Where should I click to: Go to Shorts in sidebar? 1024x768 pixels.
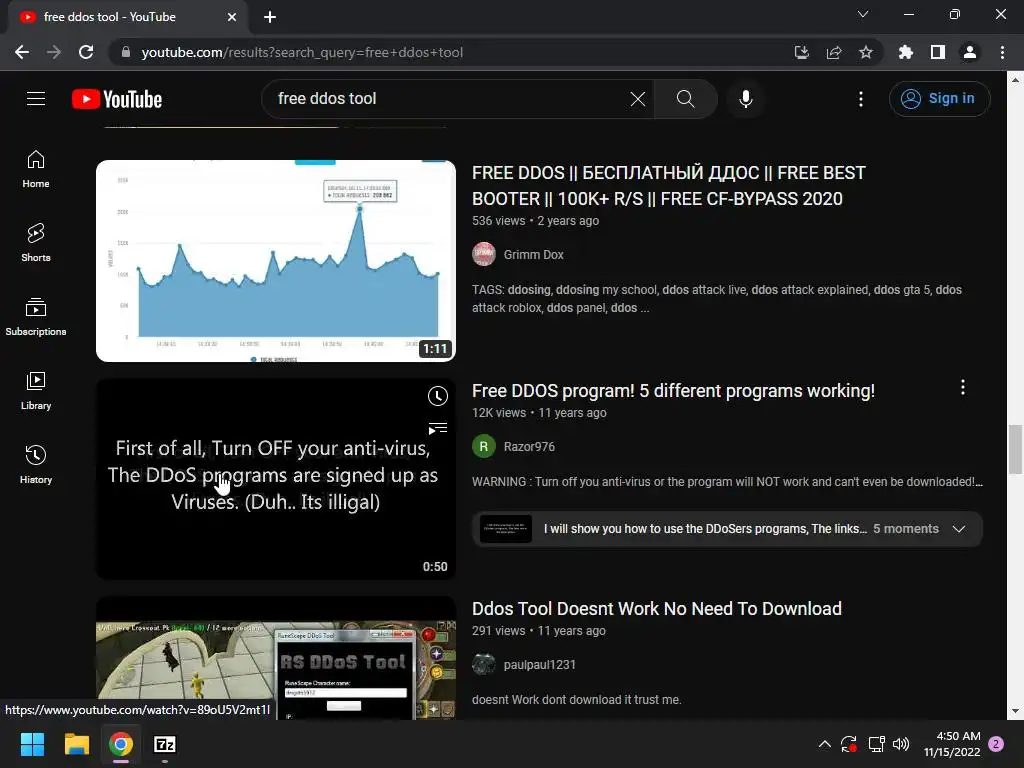coord(36,243)
